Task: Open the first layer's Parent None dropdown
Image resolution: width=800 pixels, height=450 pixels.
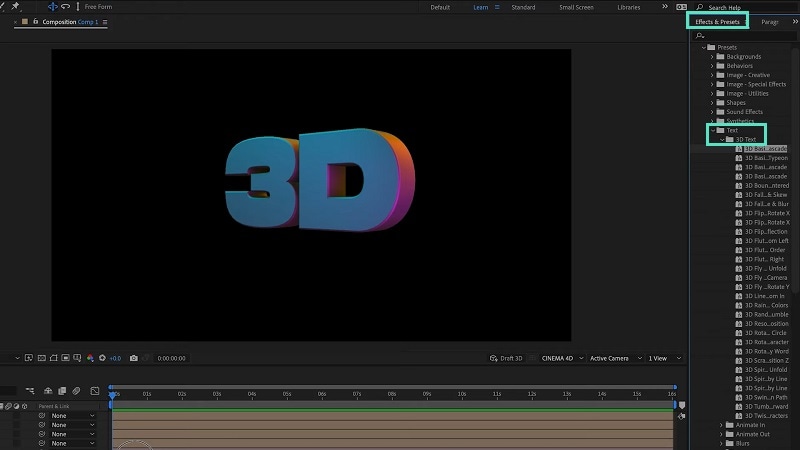Action: click(73, 416)
